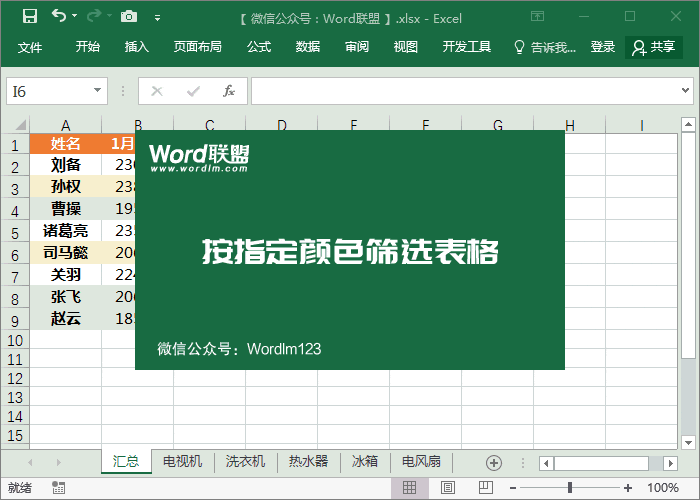Click the 登录 sign-in button
Viewport: 700px width, 500px height.
pos(603,47)
